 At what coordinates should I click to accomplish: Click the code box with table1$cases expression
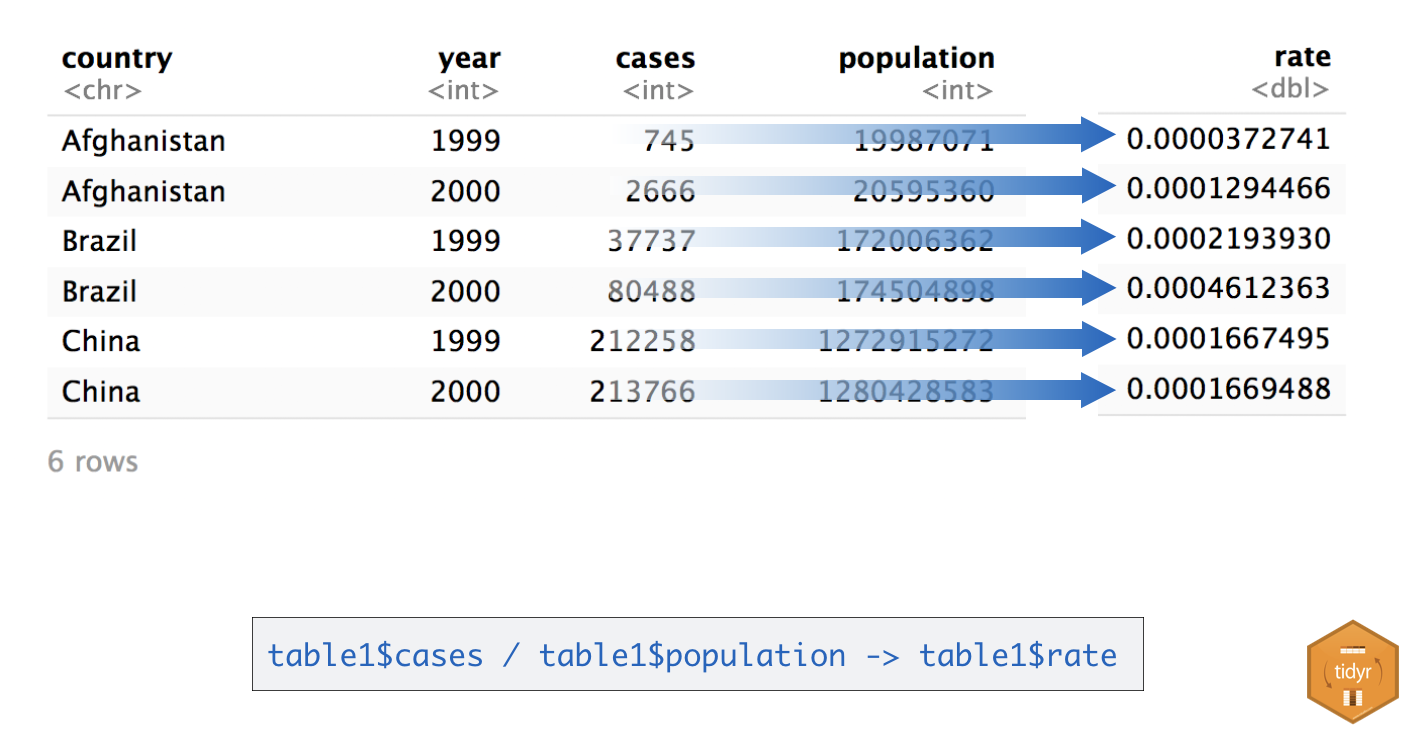(696, 654)
